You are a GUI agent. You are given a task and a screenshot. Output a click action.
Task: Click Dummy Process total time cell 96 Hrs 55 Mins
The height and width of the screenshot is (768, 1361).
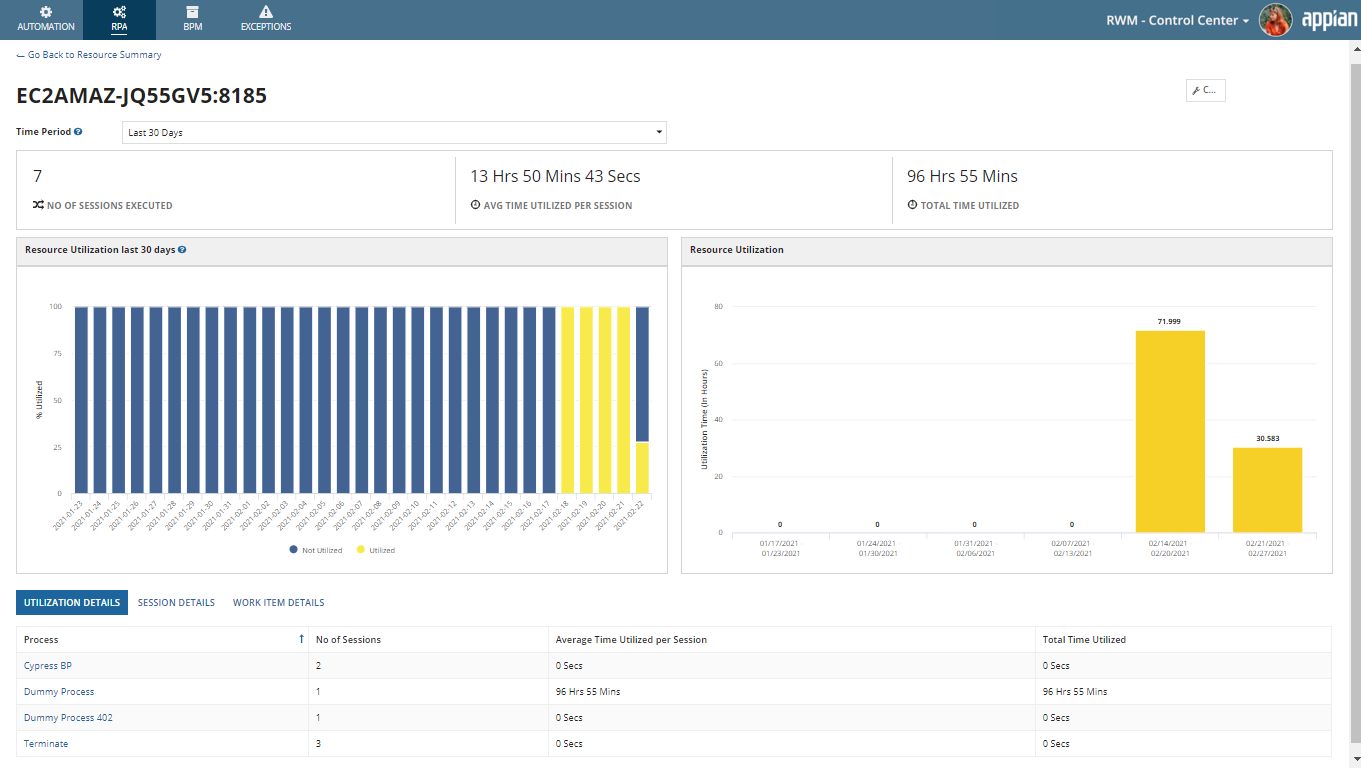tap(1074, 691)
